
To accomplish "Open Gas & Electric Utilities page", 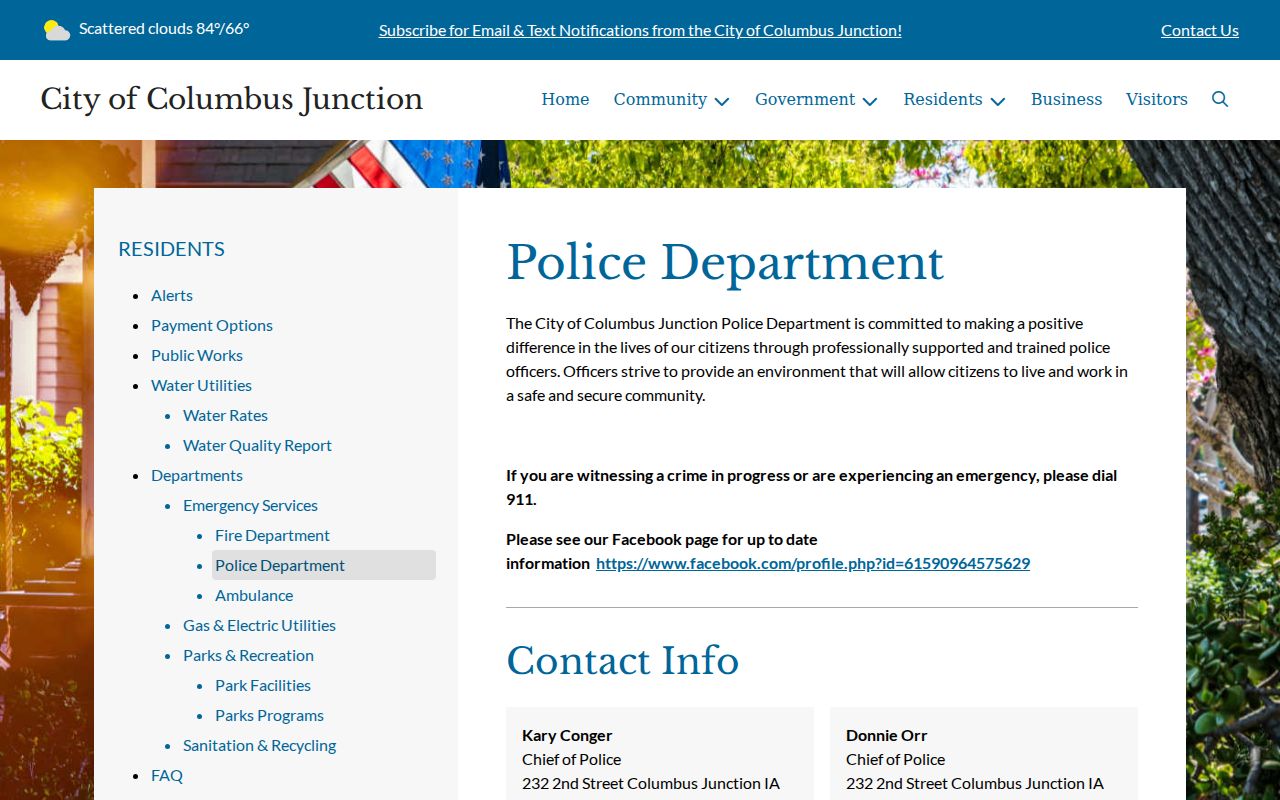I will pyautogui.click(x=259, y=625).
